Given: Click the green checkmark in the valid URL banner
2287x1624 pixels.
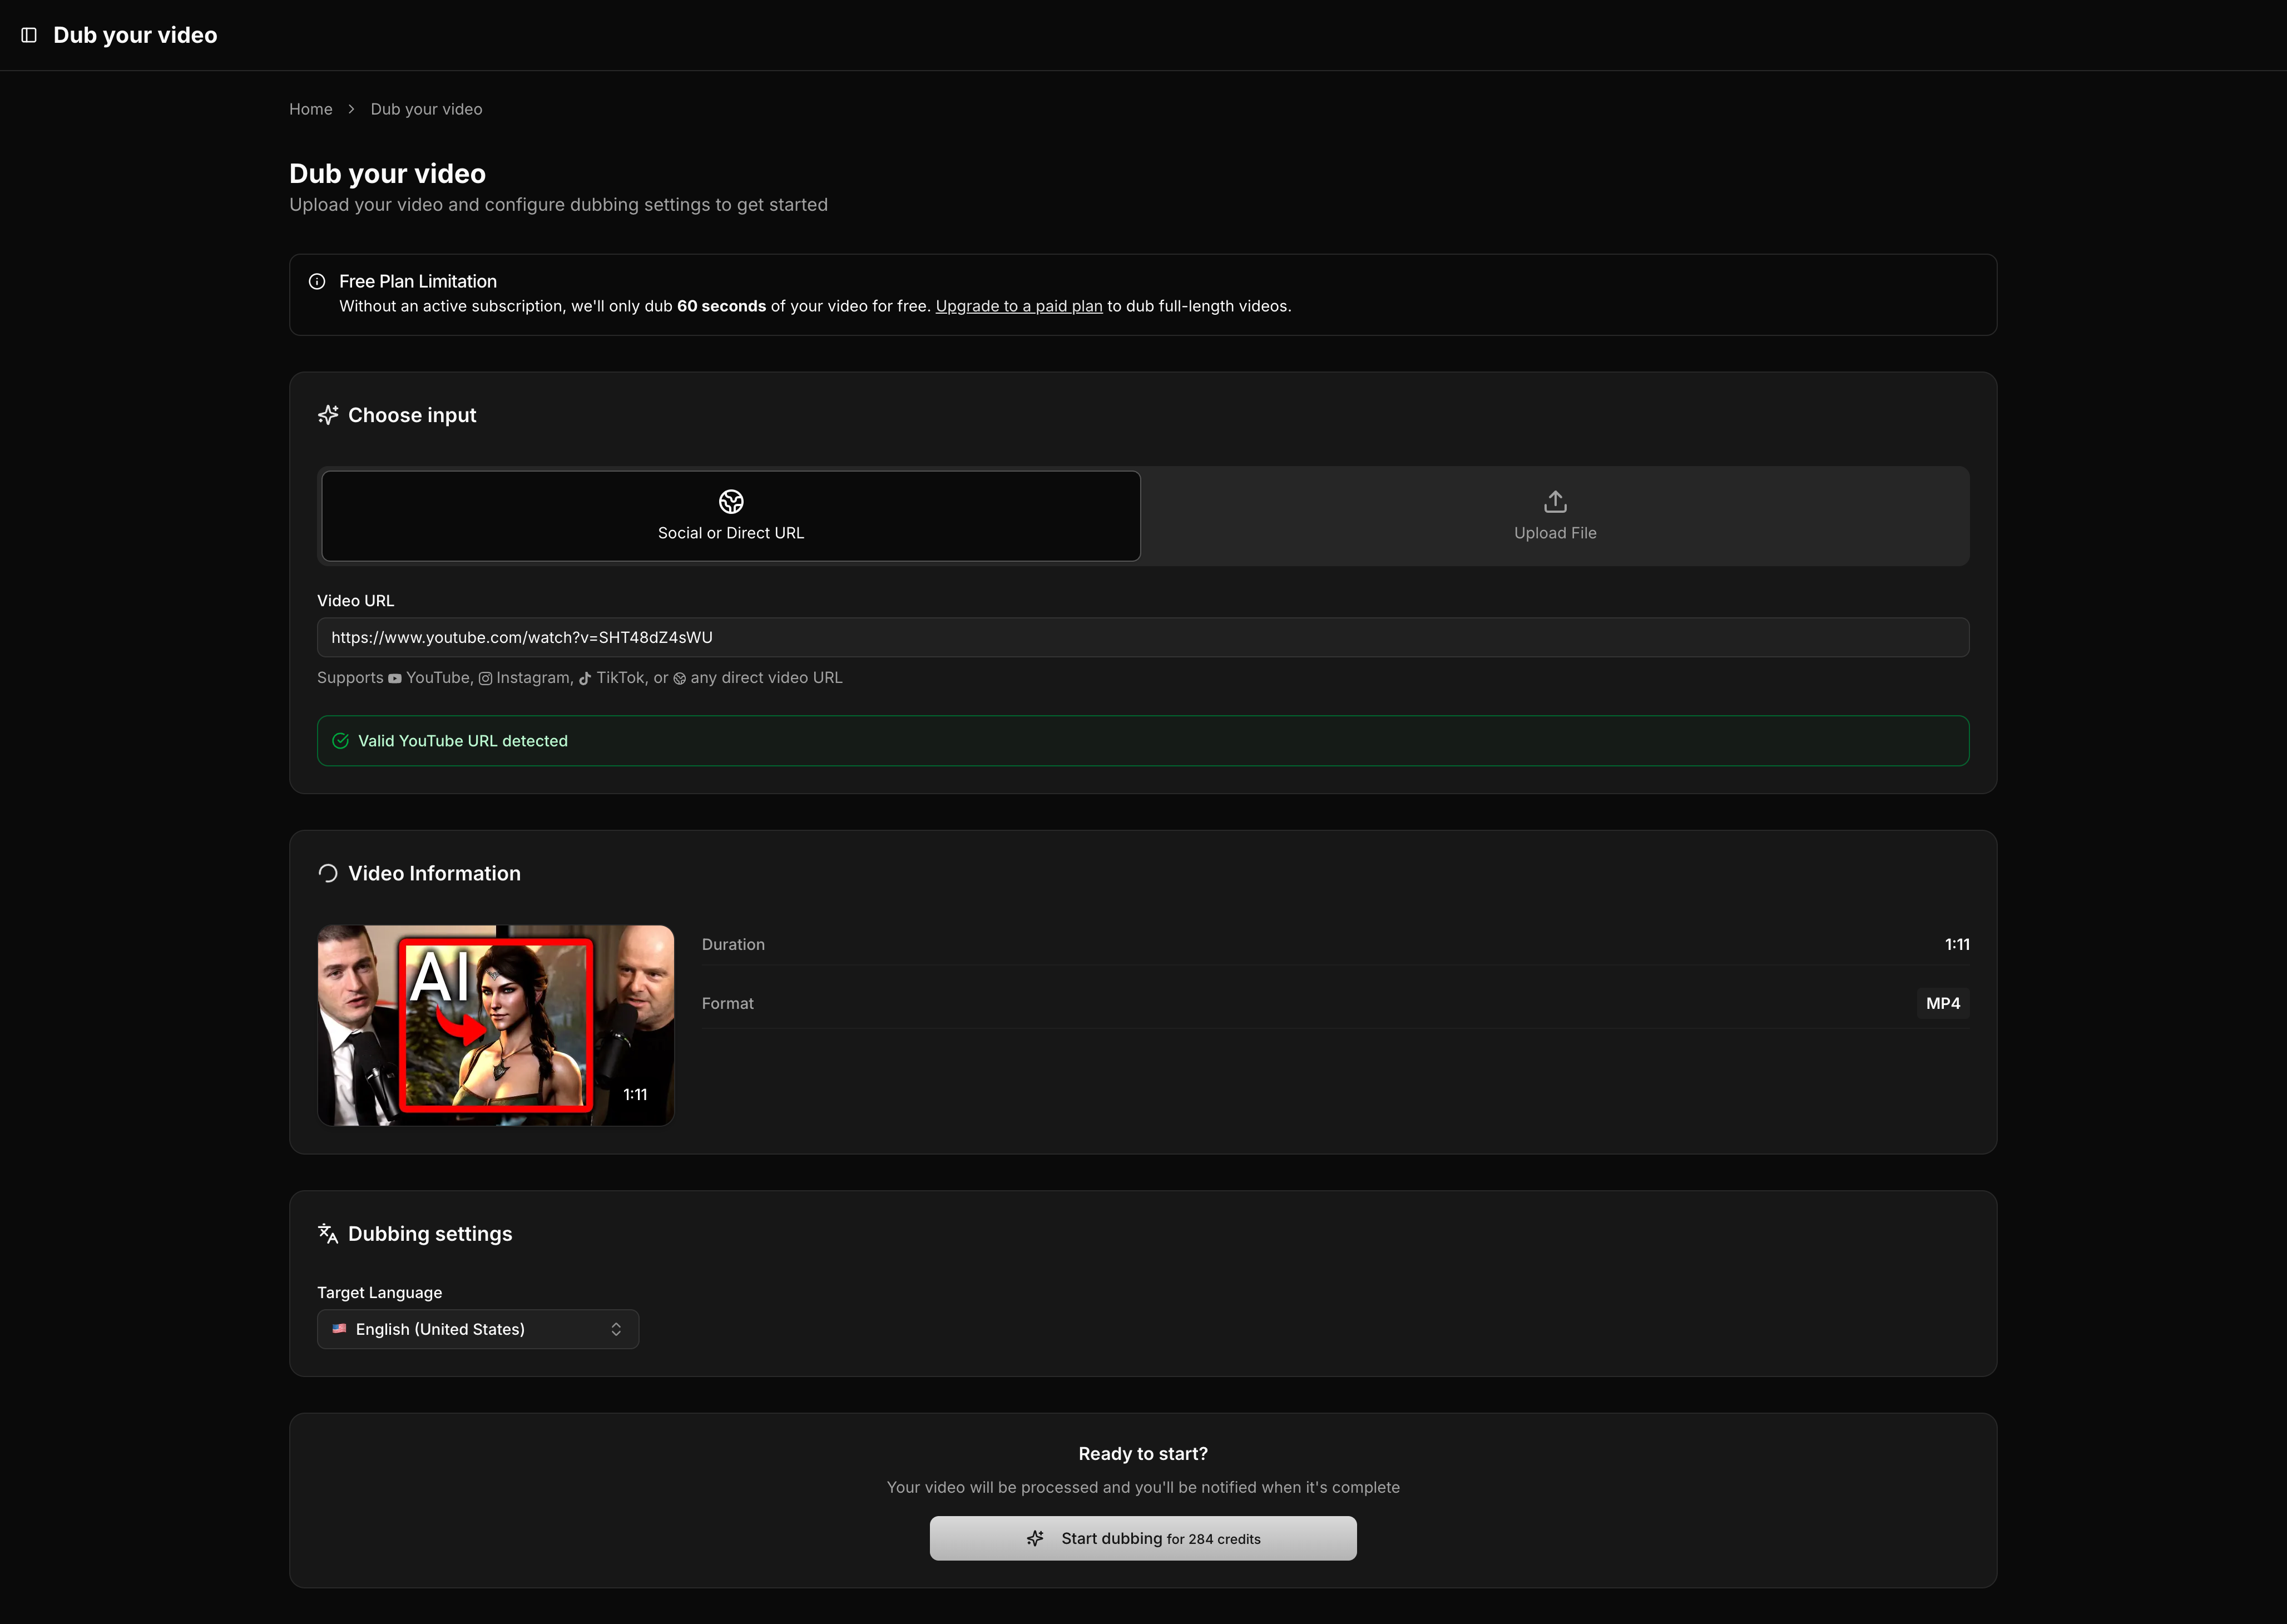Looking at the screenshot, I should 341,740.
